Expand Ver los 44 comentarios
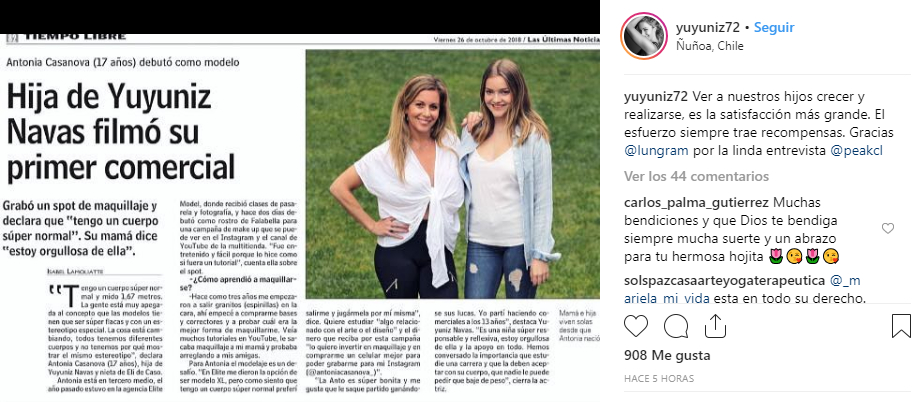The height and width of the screenshot is (402, 914). 697,176
